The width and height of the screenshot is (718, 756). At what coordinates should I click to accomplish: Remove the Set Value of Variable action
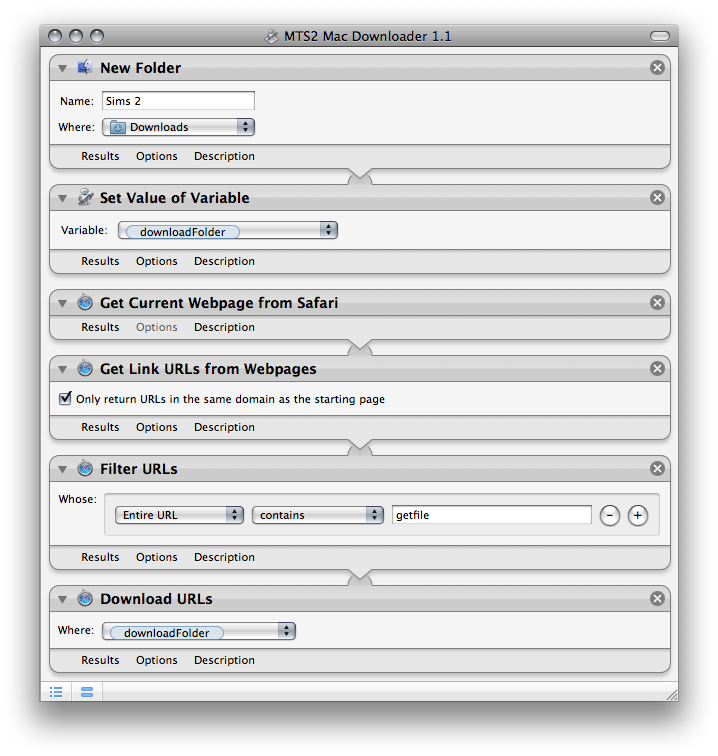pos(657,197)
